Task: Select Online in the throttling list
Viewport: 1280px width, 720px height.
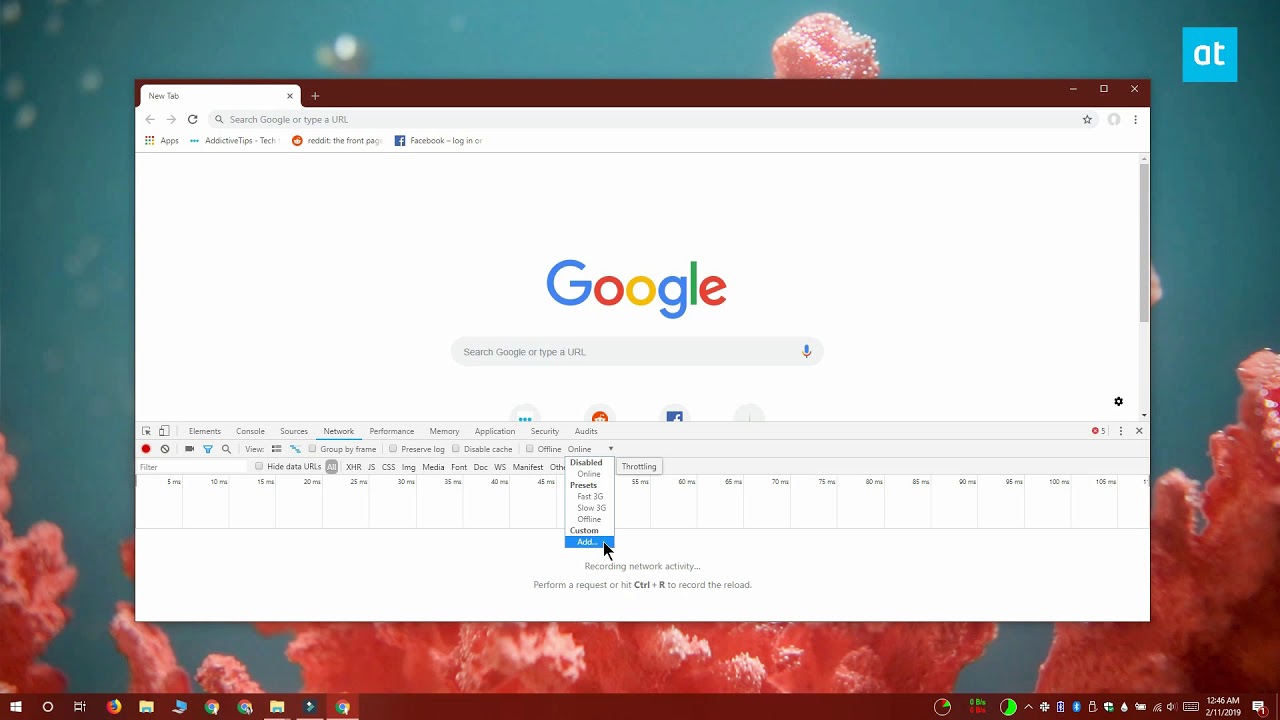Action: coord(589,474)
